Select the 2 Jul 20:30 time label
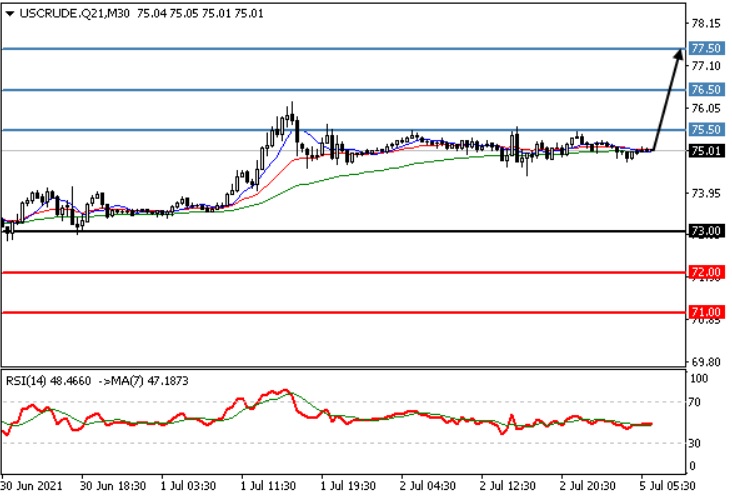The width and height of the screenshot is (732, 500). [588, 486]
